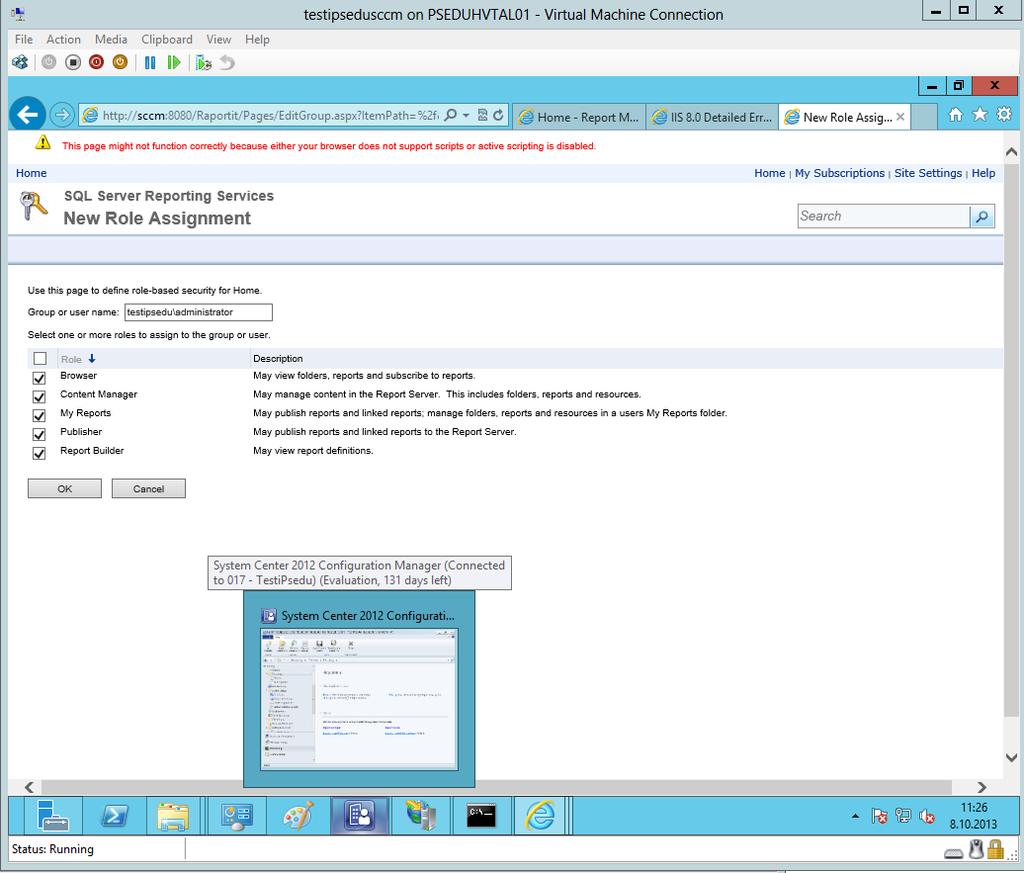The height and width of the screenshot is (873, 1024).
Task: Open IE Tools gear menu
Action: click(x=1004, y=115)
